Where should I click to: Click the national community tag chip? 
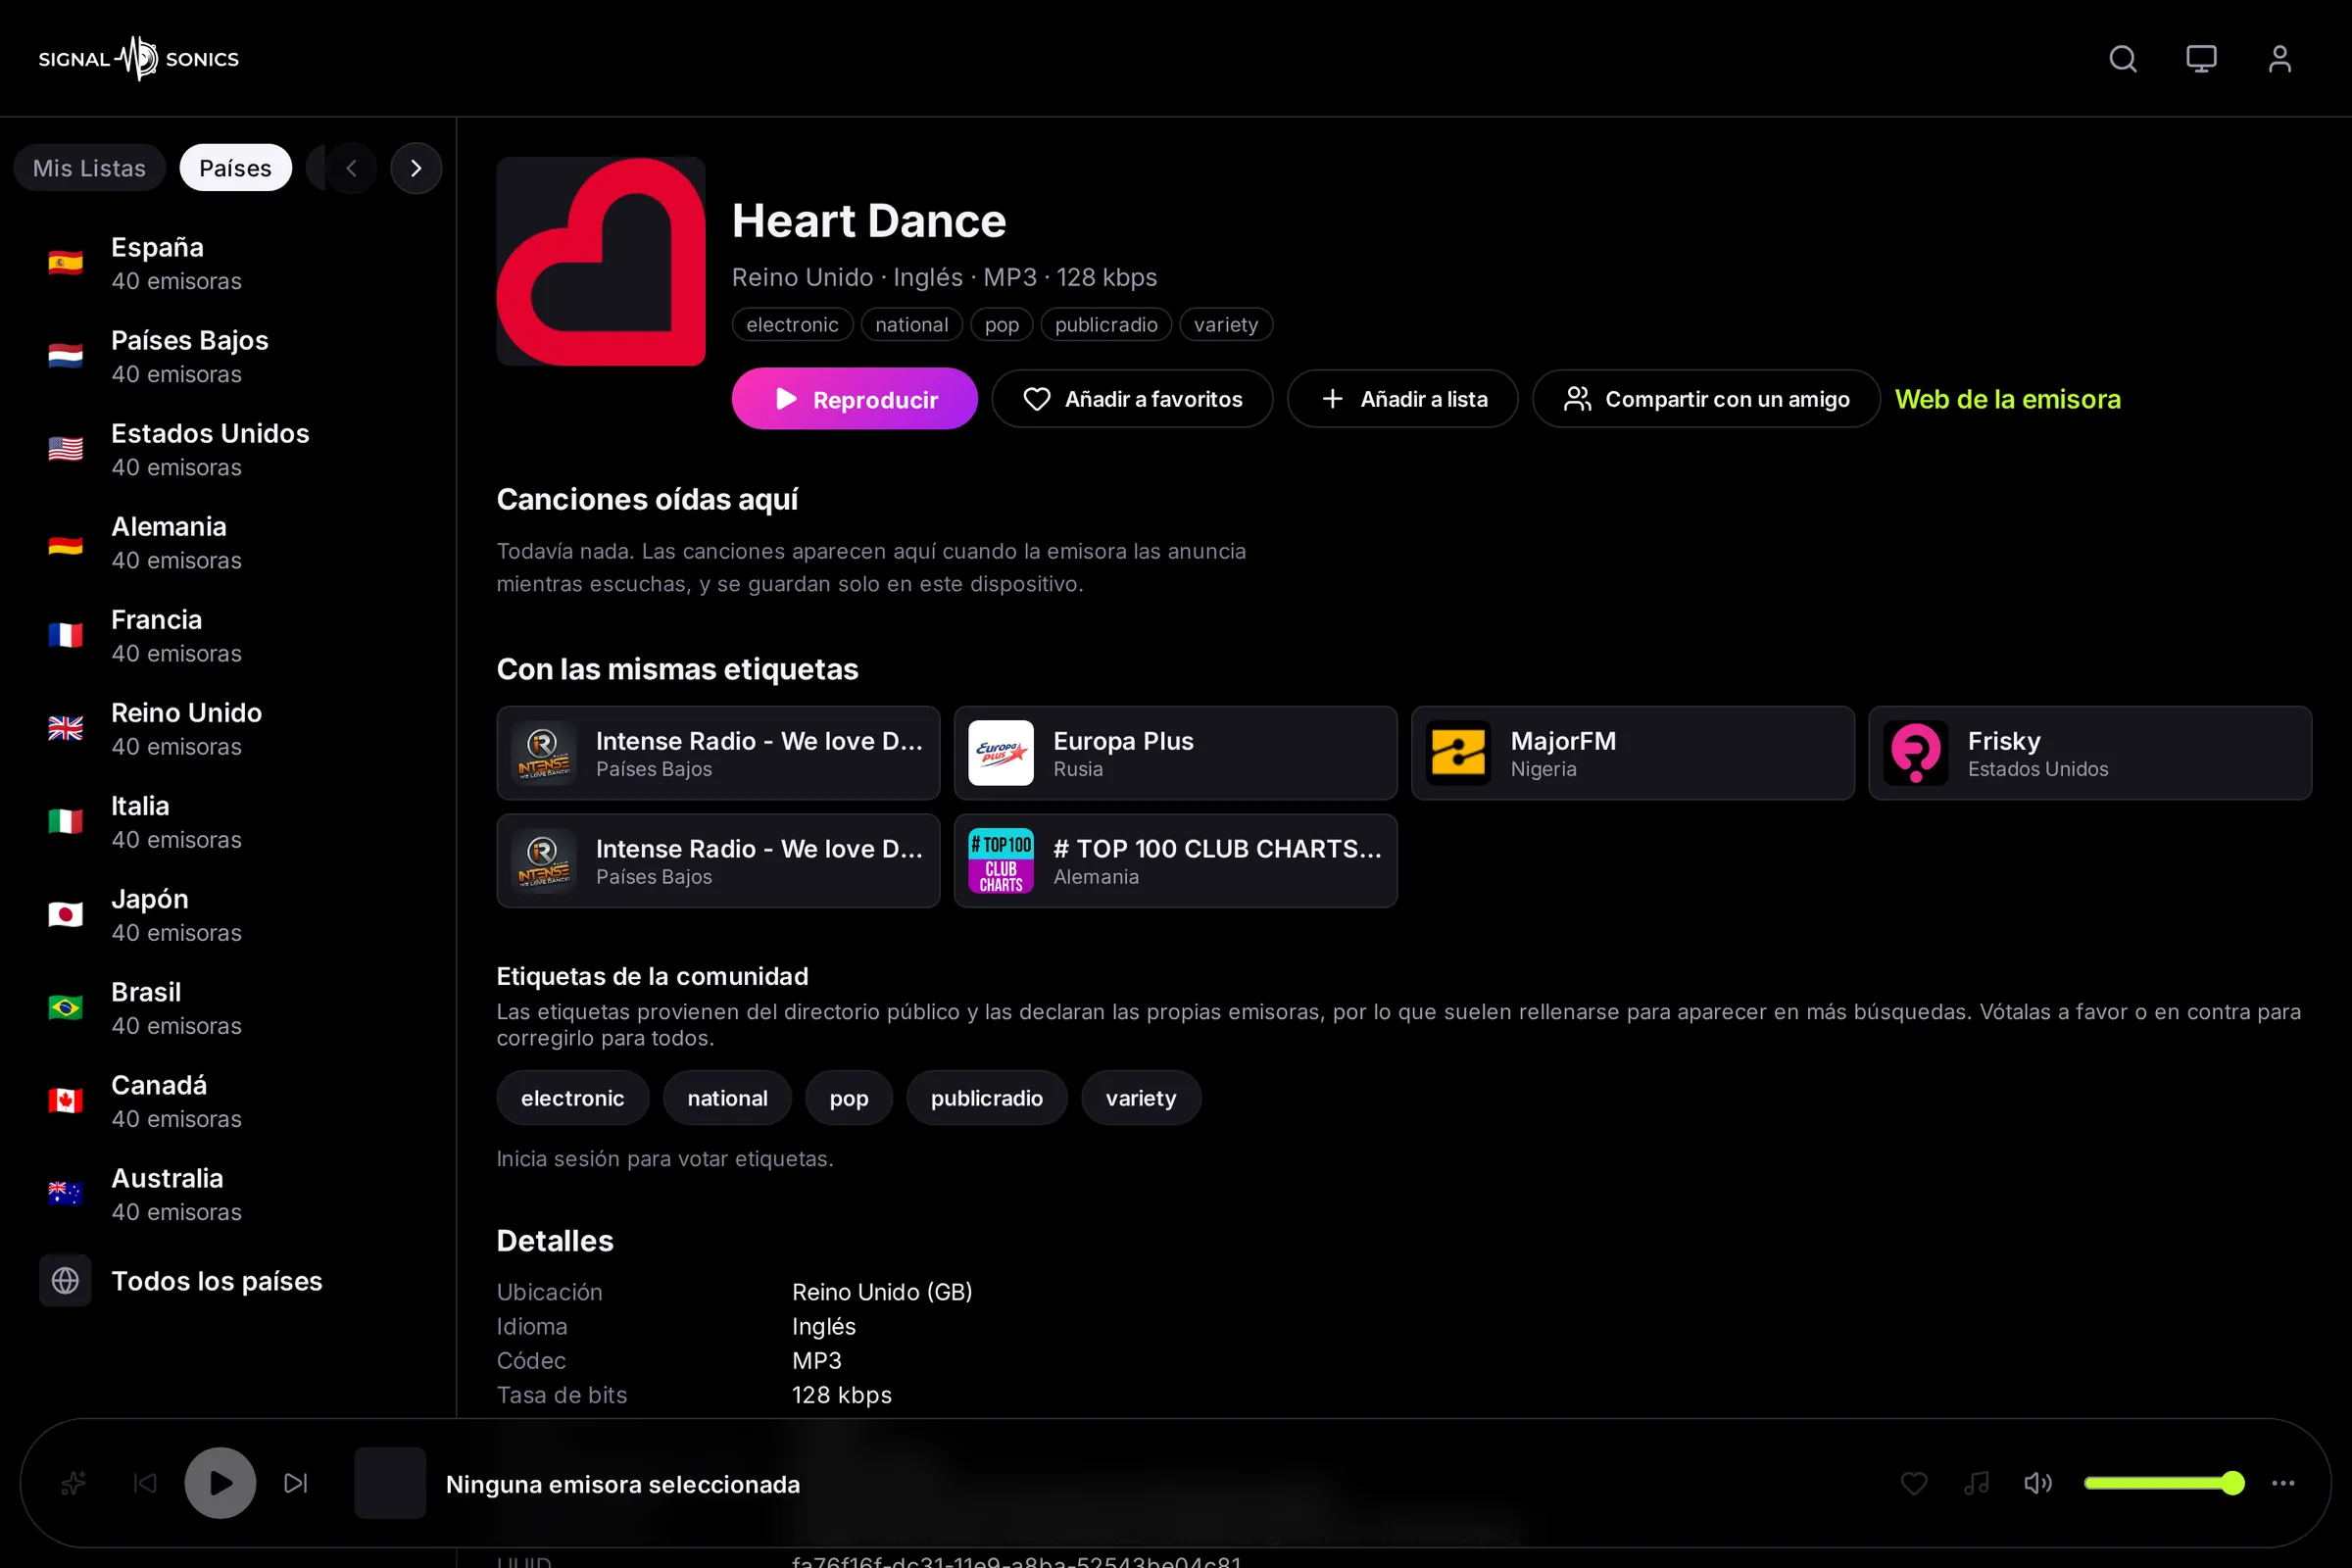tap(727, 1098)
